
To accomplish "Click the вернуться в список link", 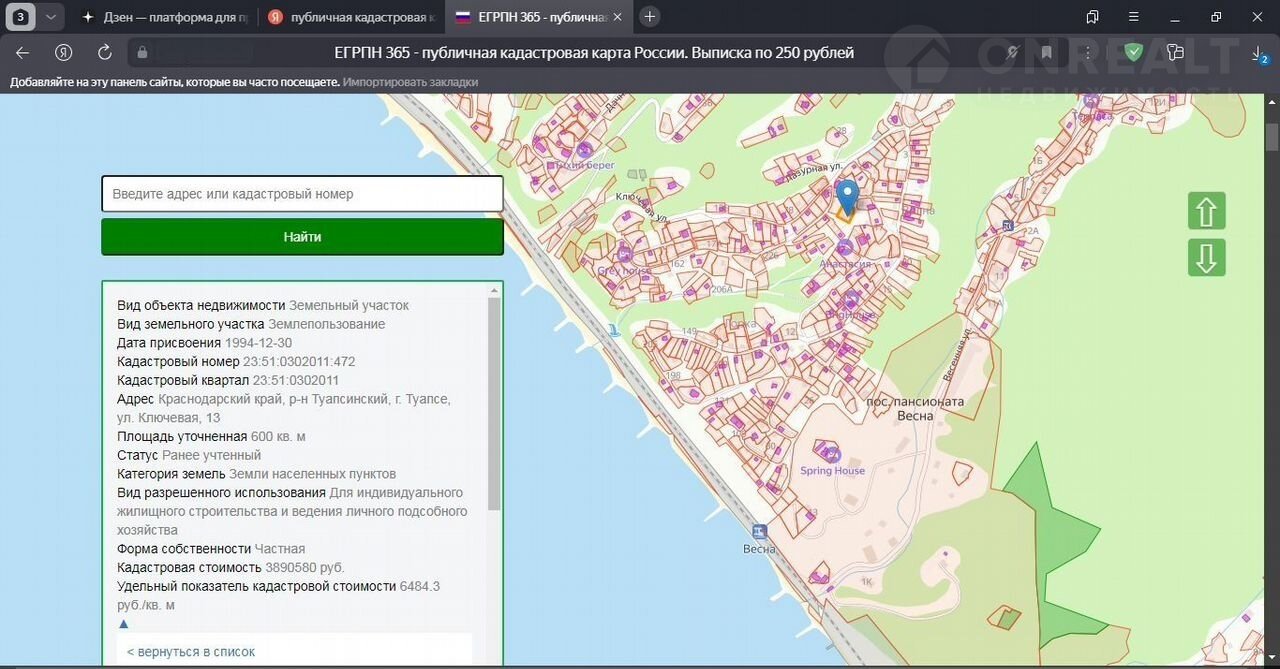I will point(191,652).
